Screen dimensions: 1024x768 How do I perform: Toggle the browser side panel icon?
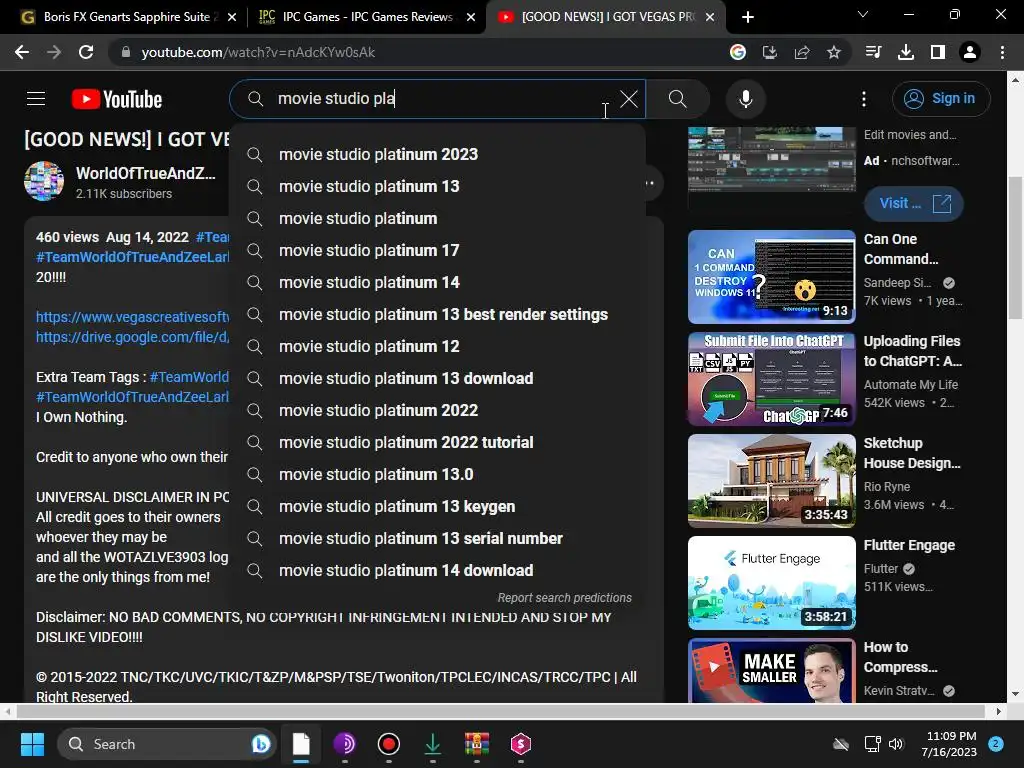tap(938, 52)
